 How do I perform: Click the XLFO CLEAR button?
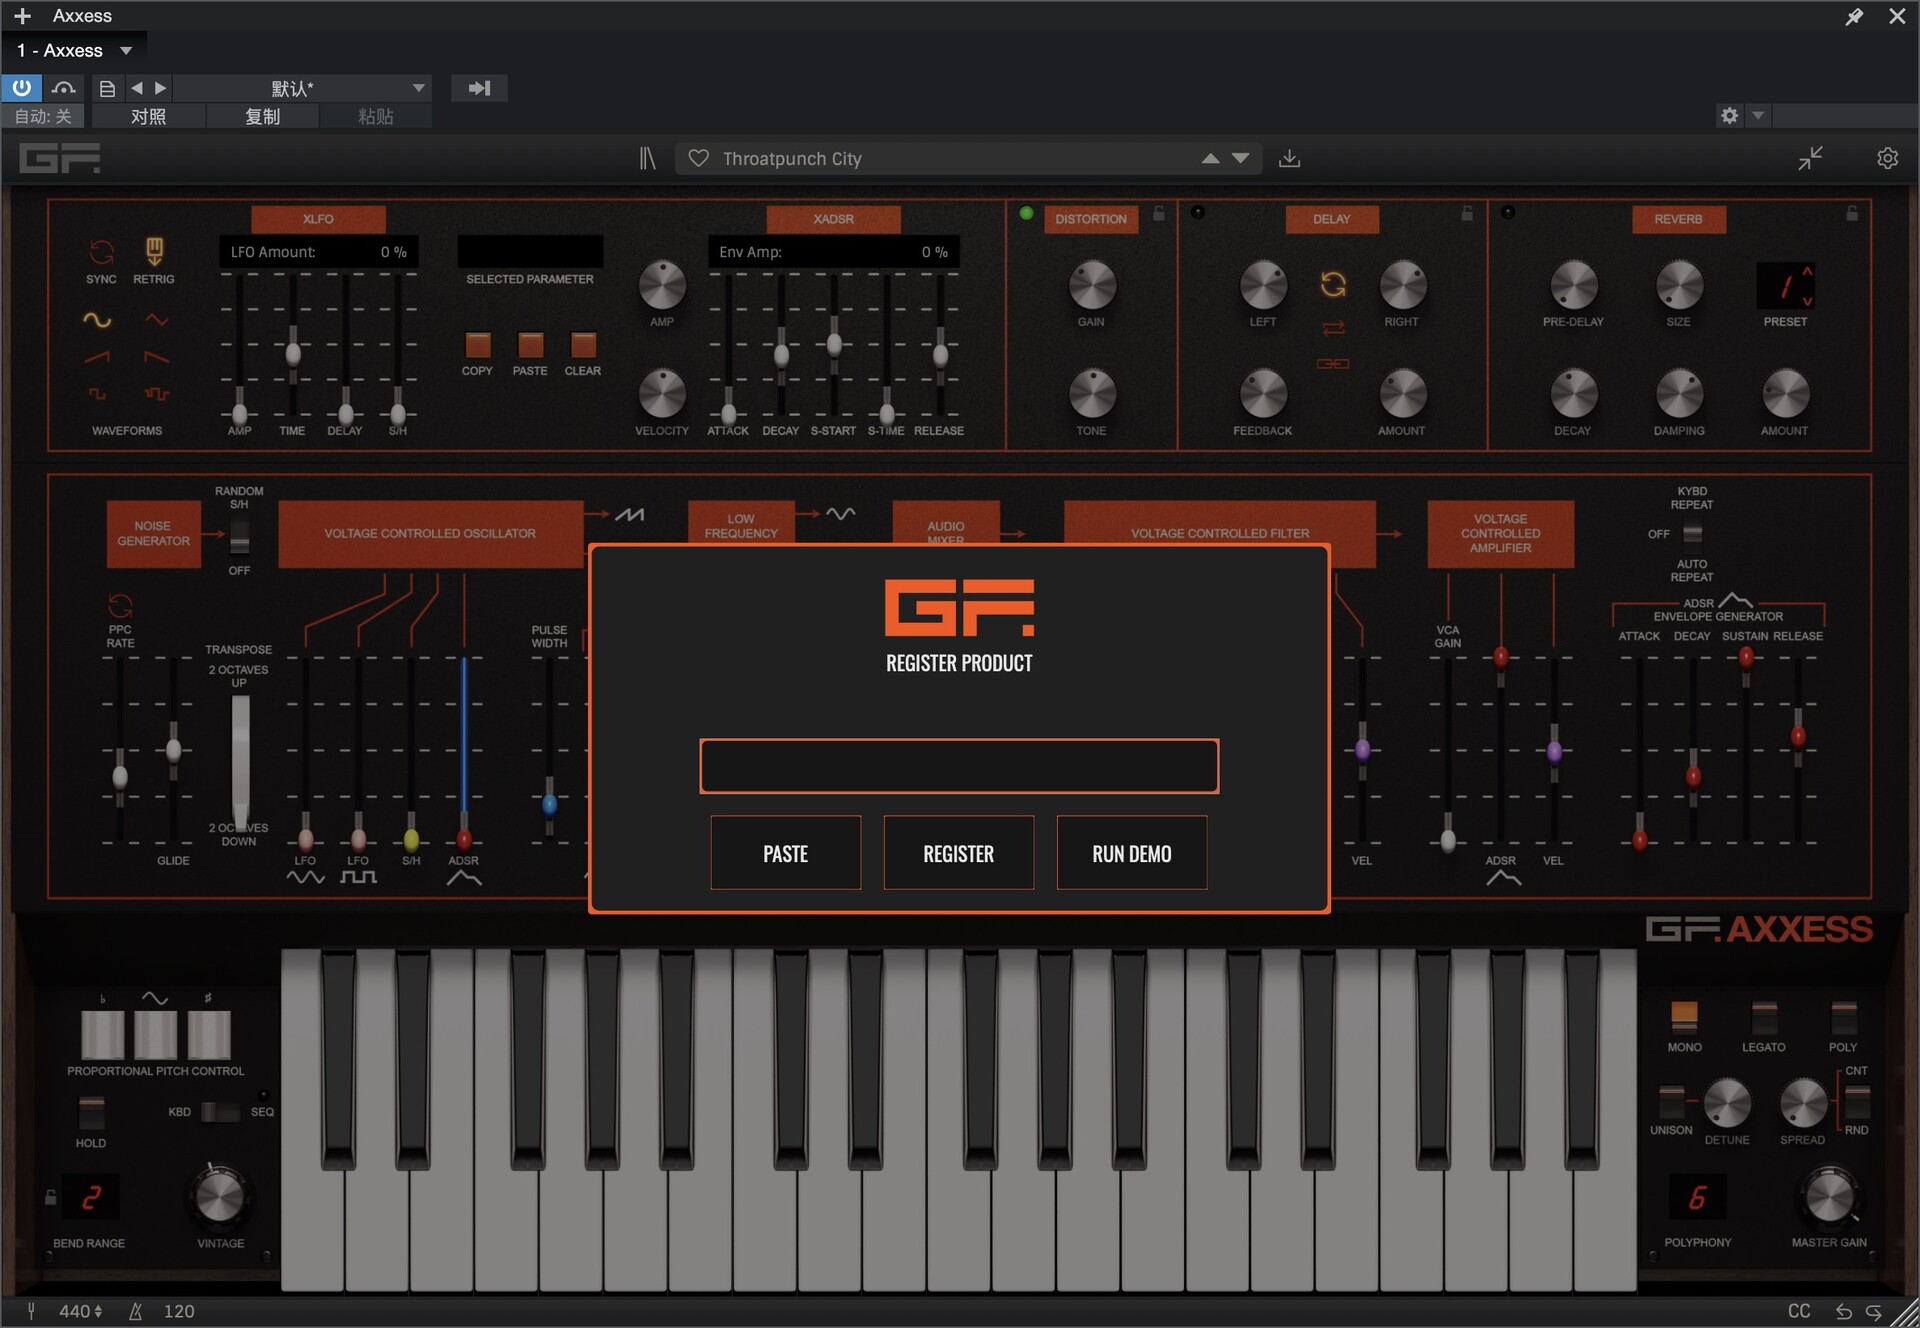point(583,345)
